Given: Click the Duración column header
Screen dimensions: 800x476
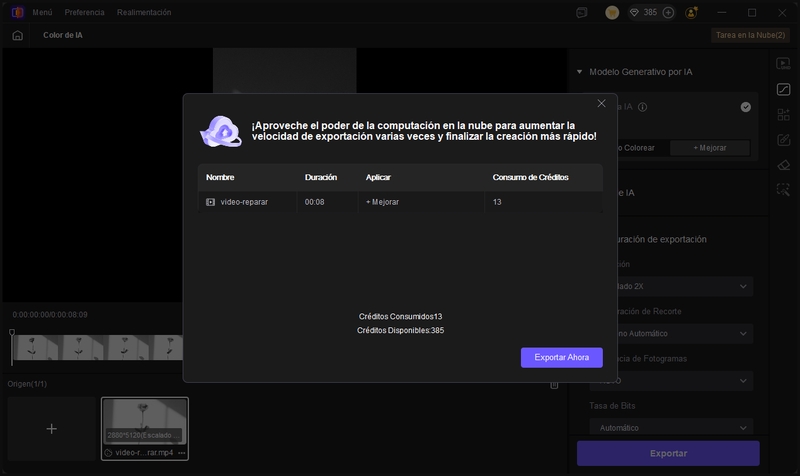Looking at the screenshot, I should [321, 177].
